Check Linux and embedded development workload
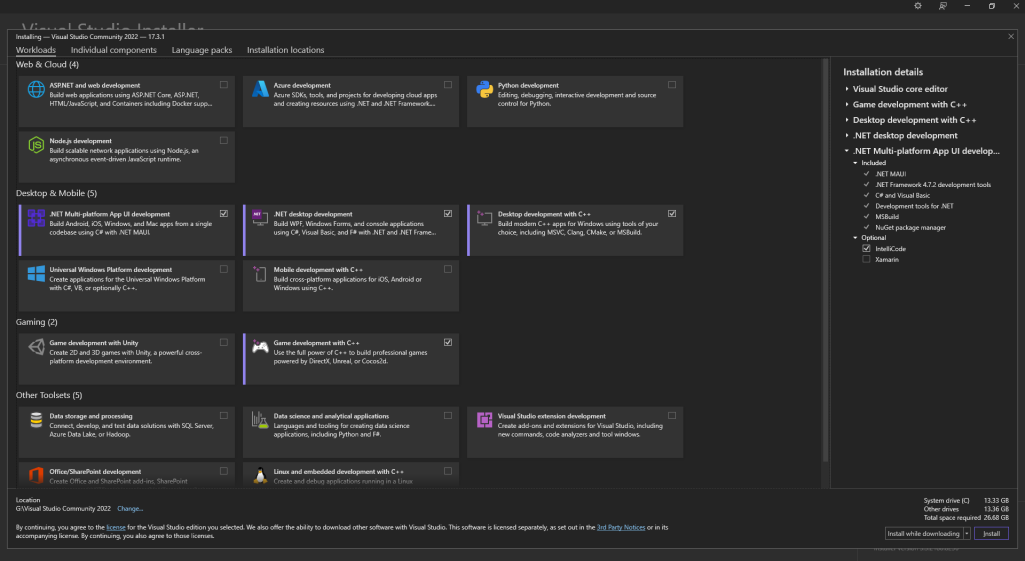The height and width of the screenshot is (561, 1025). [448, 471]
